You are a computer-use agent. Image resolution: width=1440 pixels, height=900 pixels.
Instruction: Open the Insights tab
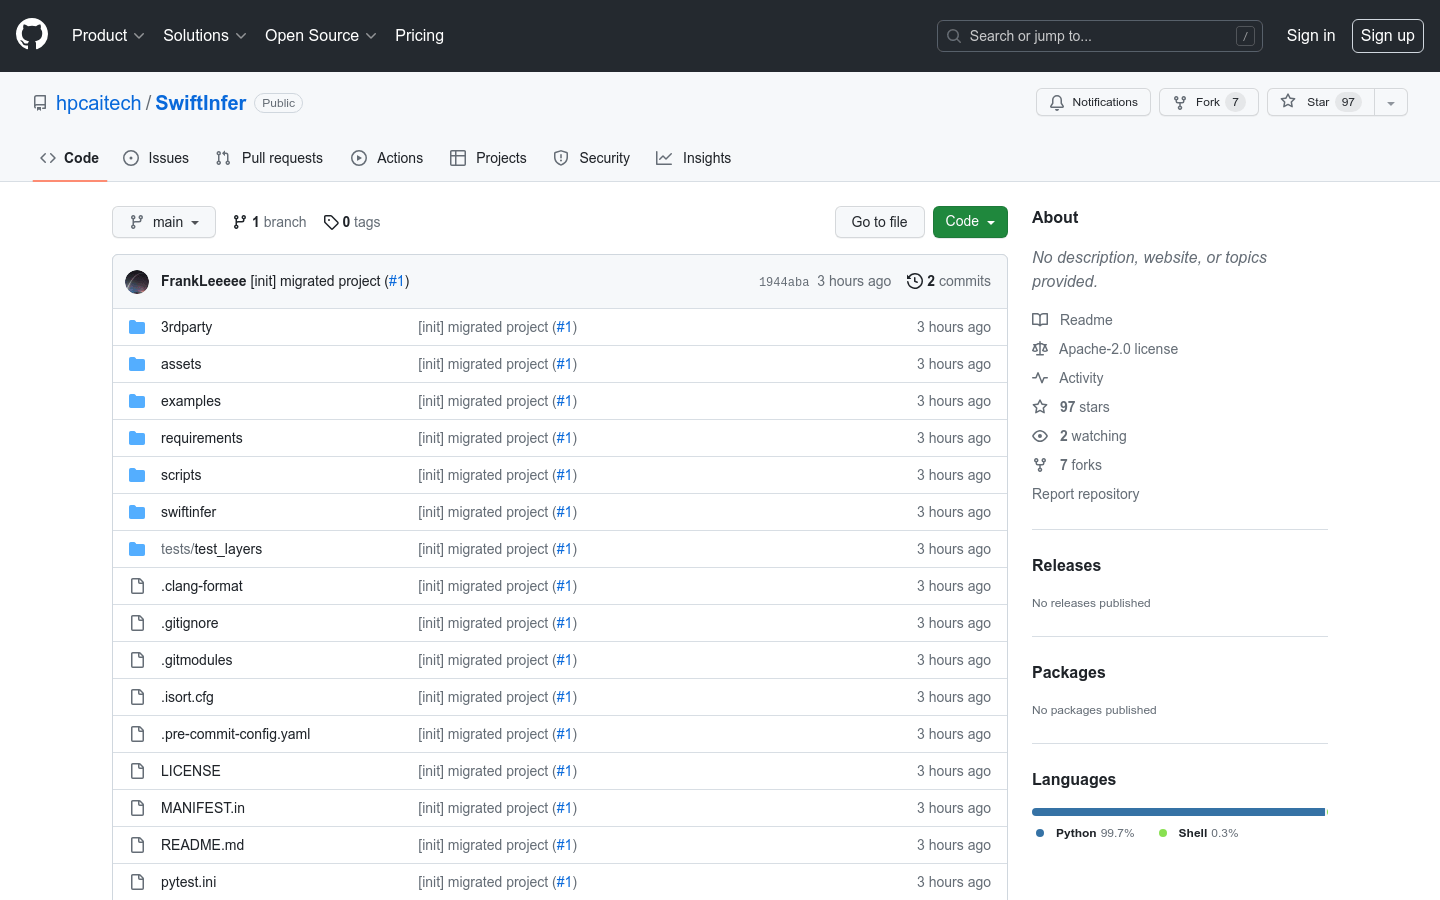(694, 158)
